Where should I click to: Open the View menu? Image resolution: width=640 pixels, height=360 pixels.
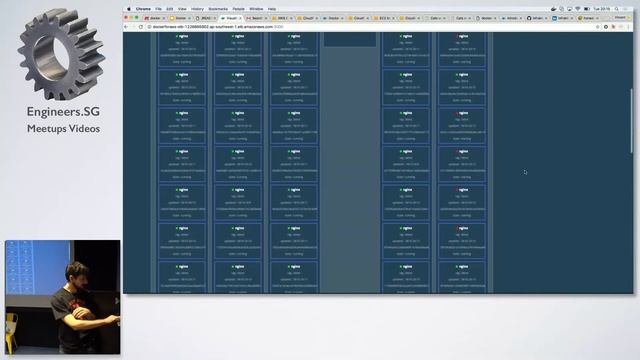[x=182, y=9]
